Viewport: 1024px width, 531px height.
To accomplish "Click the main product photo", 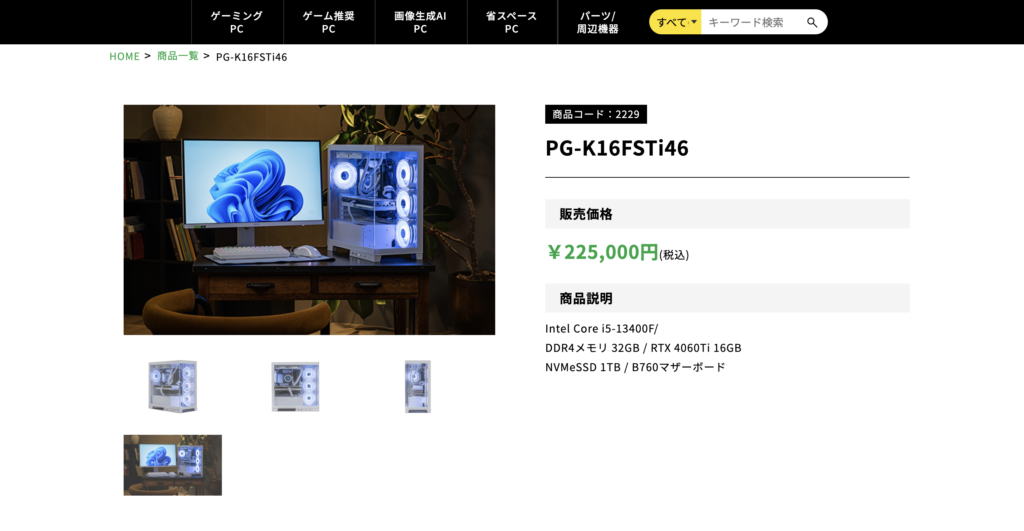I will (x=309, y=219).
